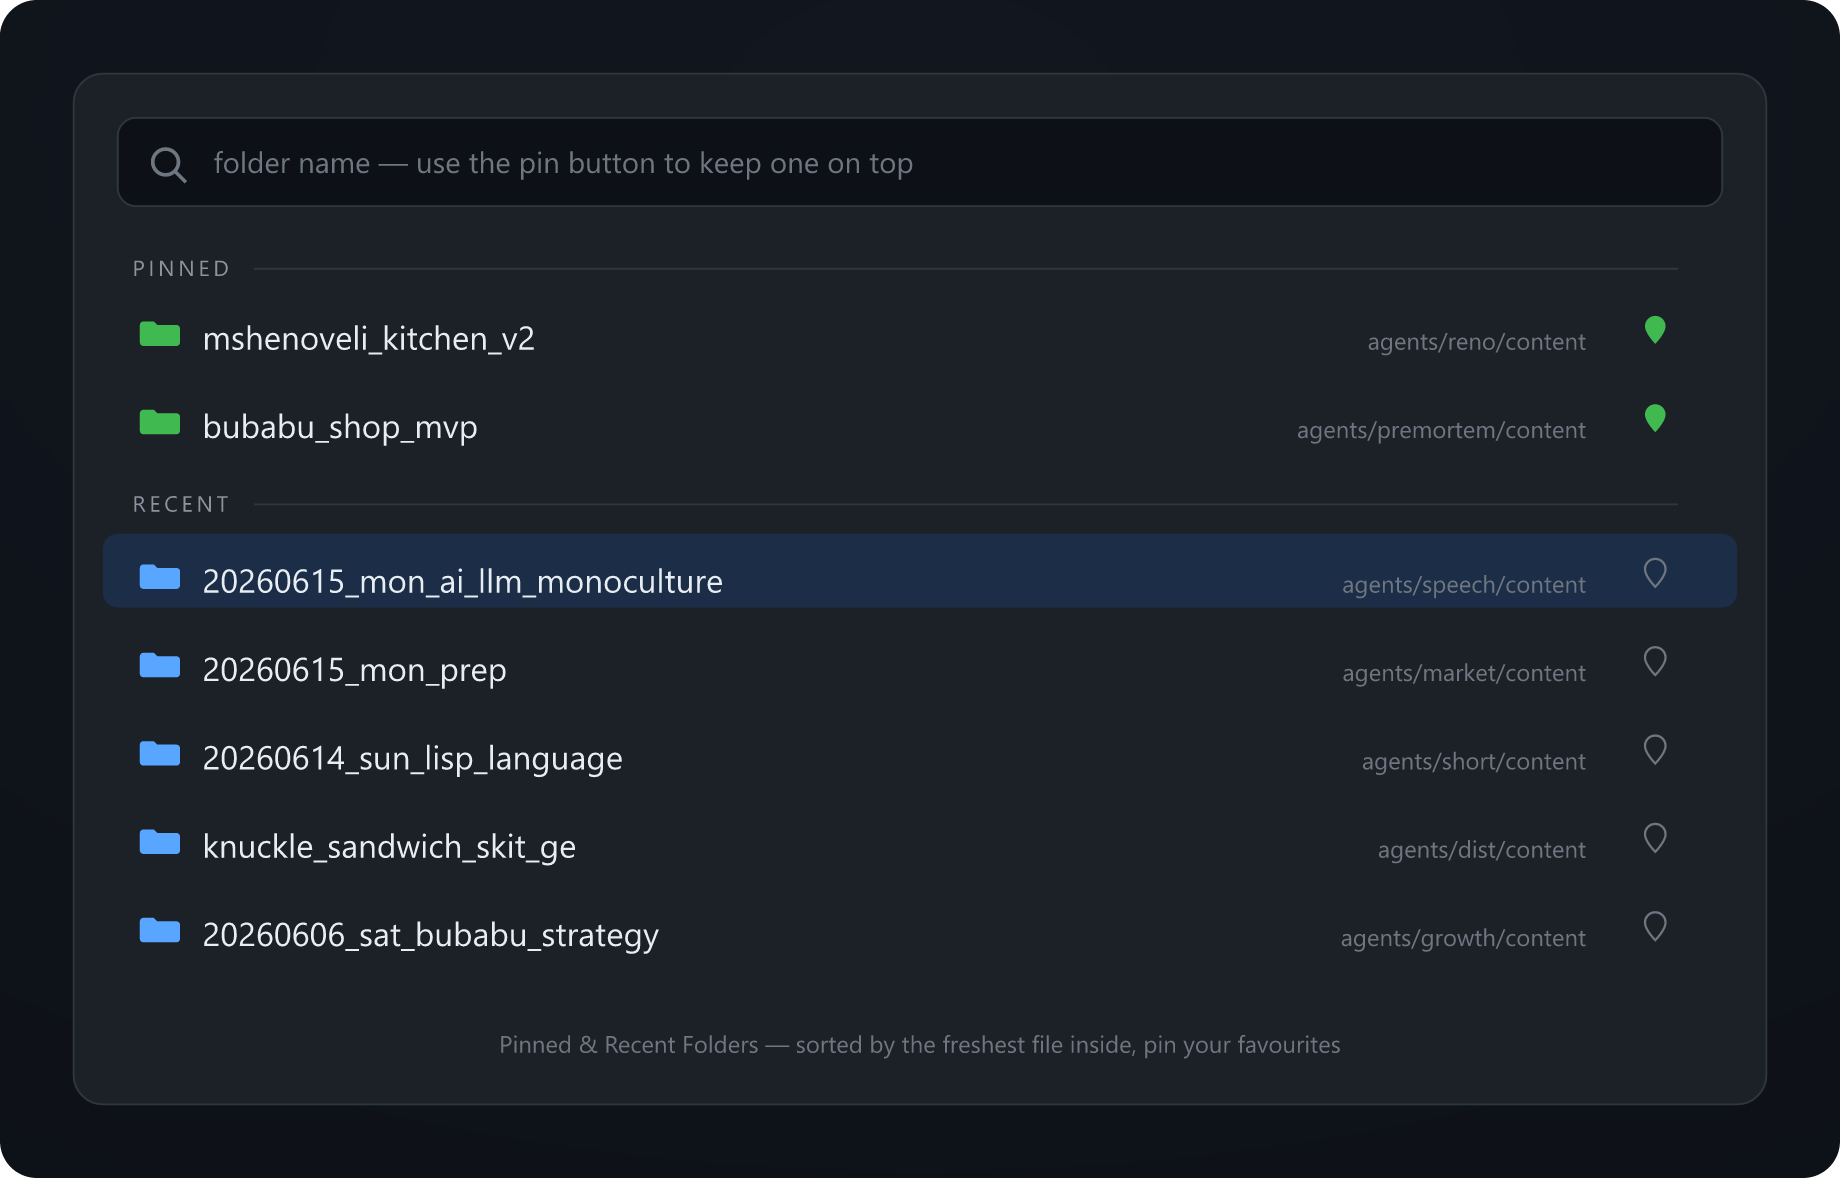Pin the 20260615_mon_ai_llm_monoculture folder
Viewport: 1840px width, 1178px height.
(x=1655, y=573)
